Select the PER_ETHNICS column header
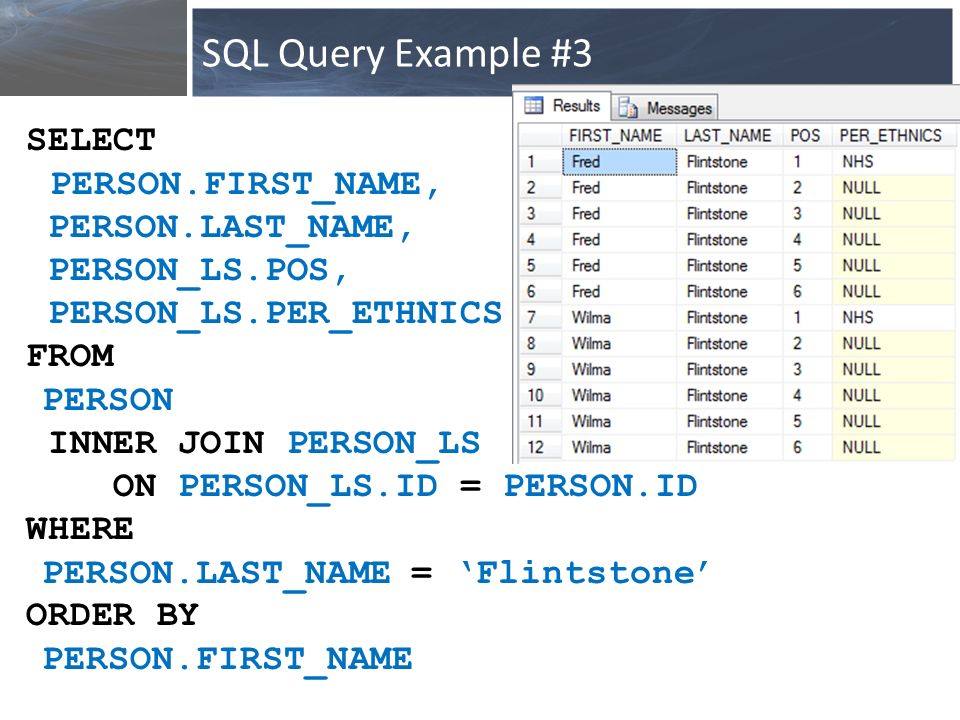Image resolution: width=960 pixels, height=720 pixels. click(x=892, y=135)
